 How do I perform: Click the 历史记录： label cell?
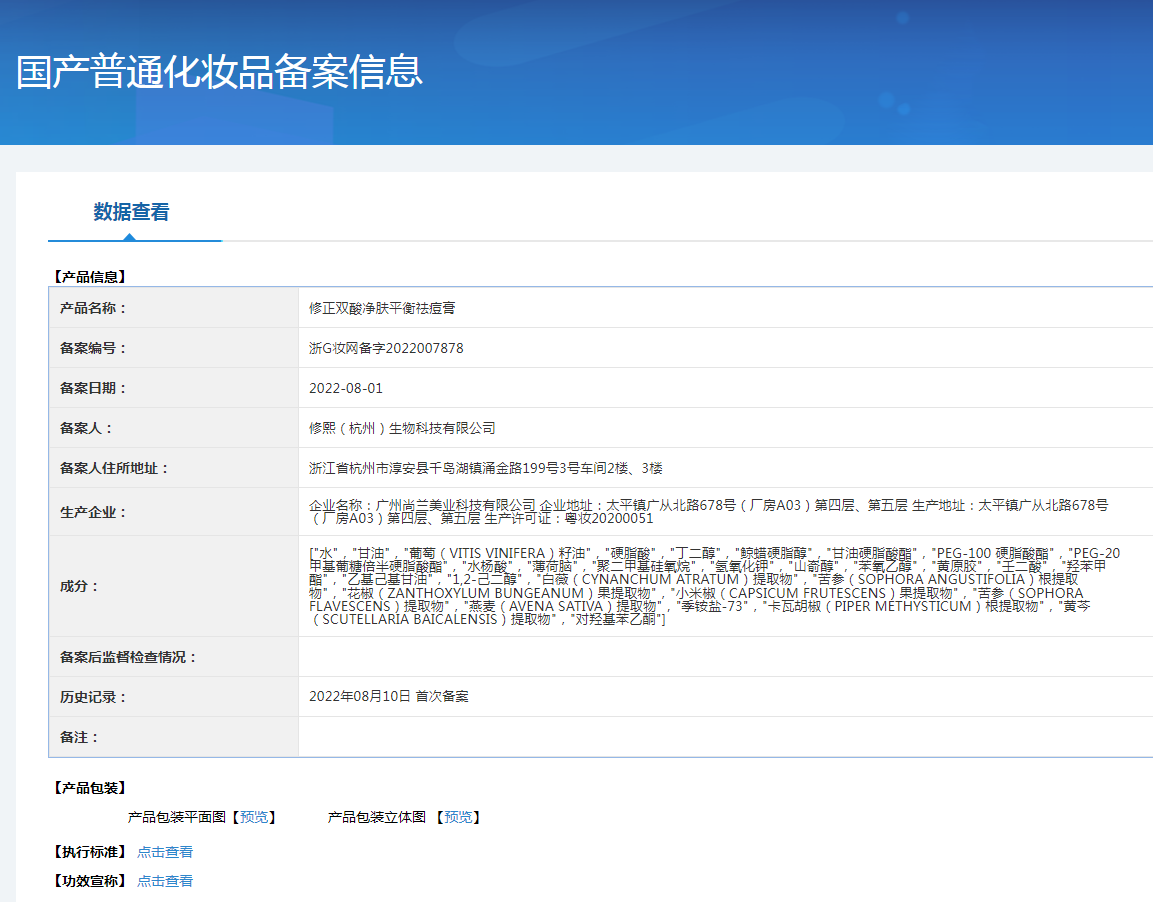(174, 696)
